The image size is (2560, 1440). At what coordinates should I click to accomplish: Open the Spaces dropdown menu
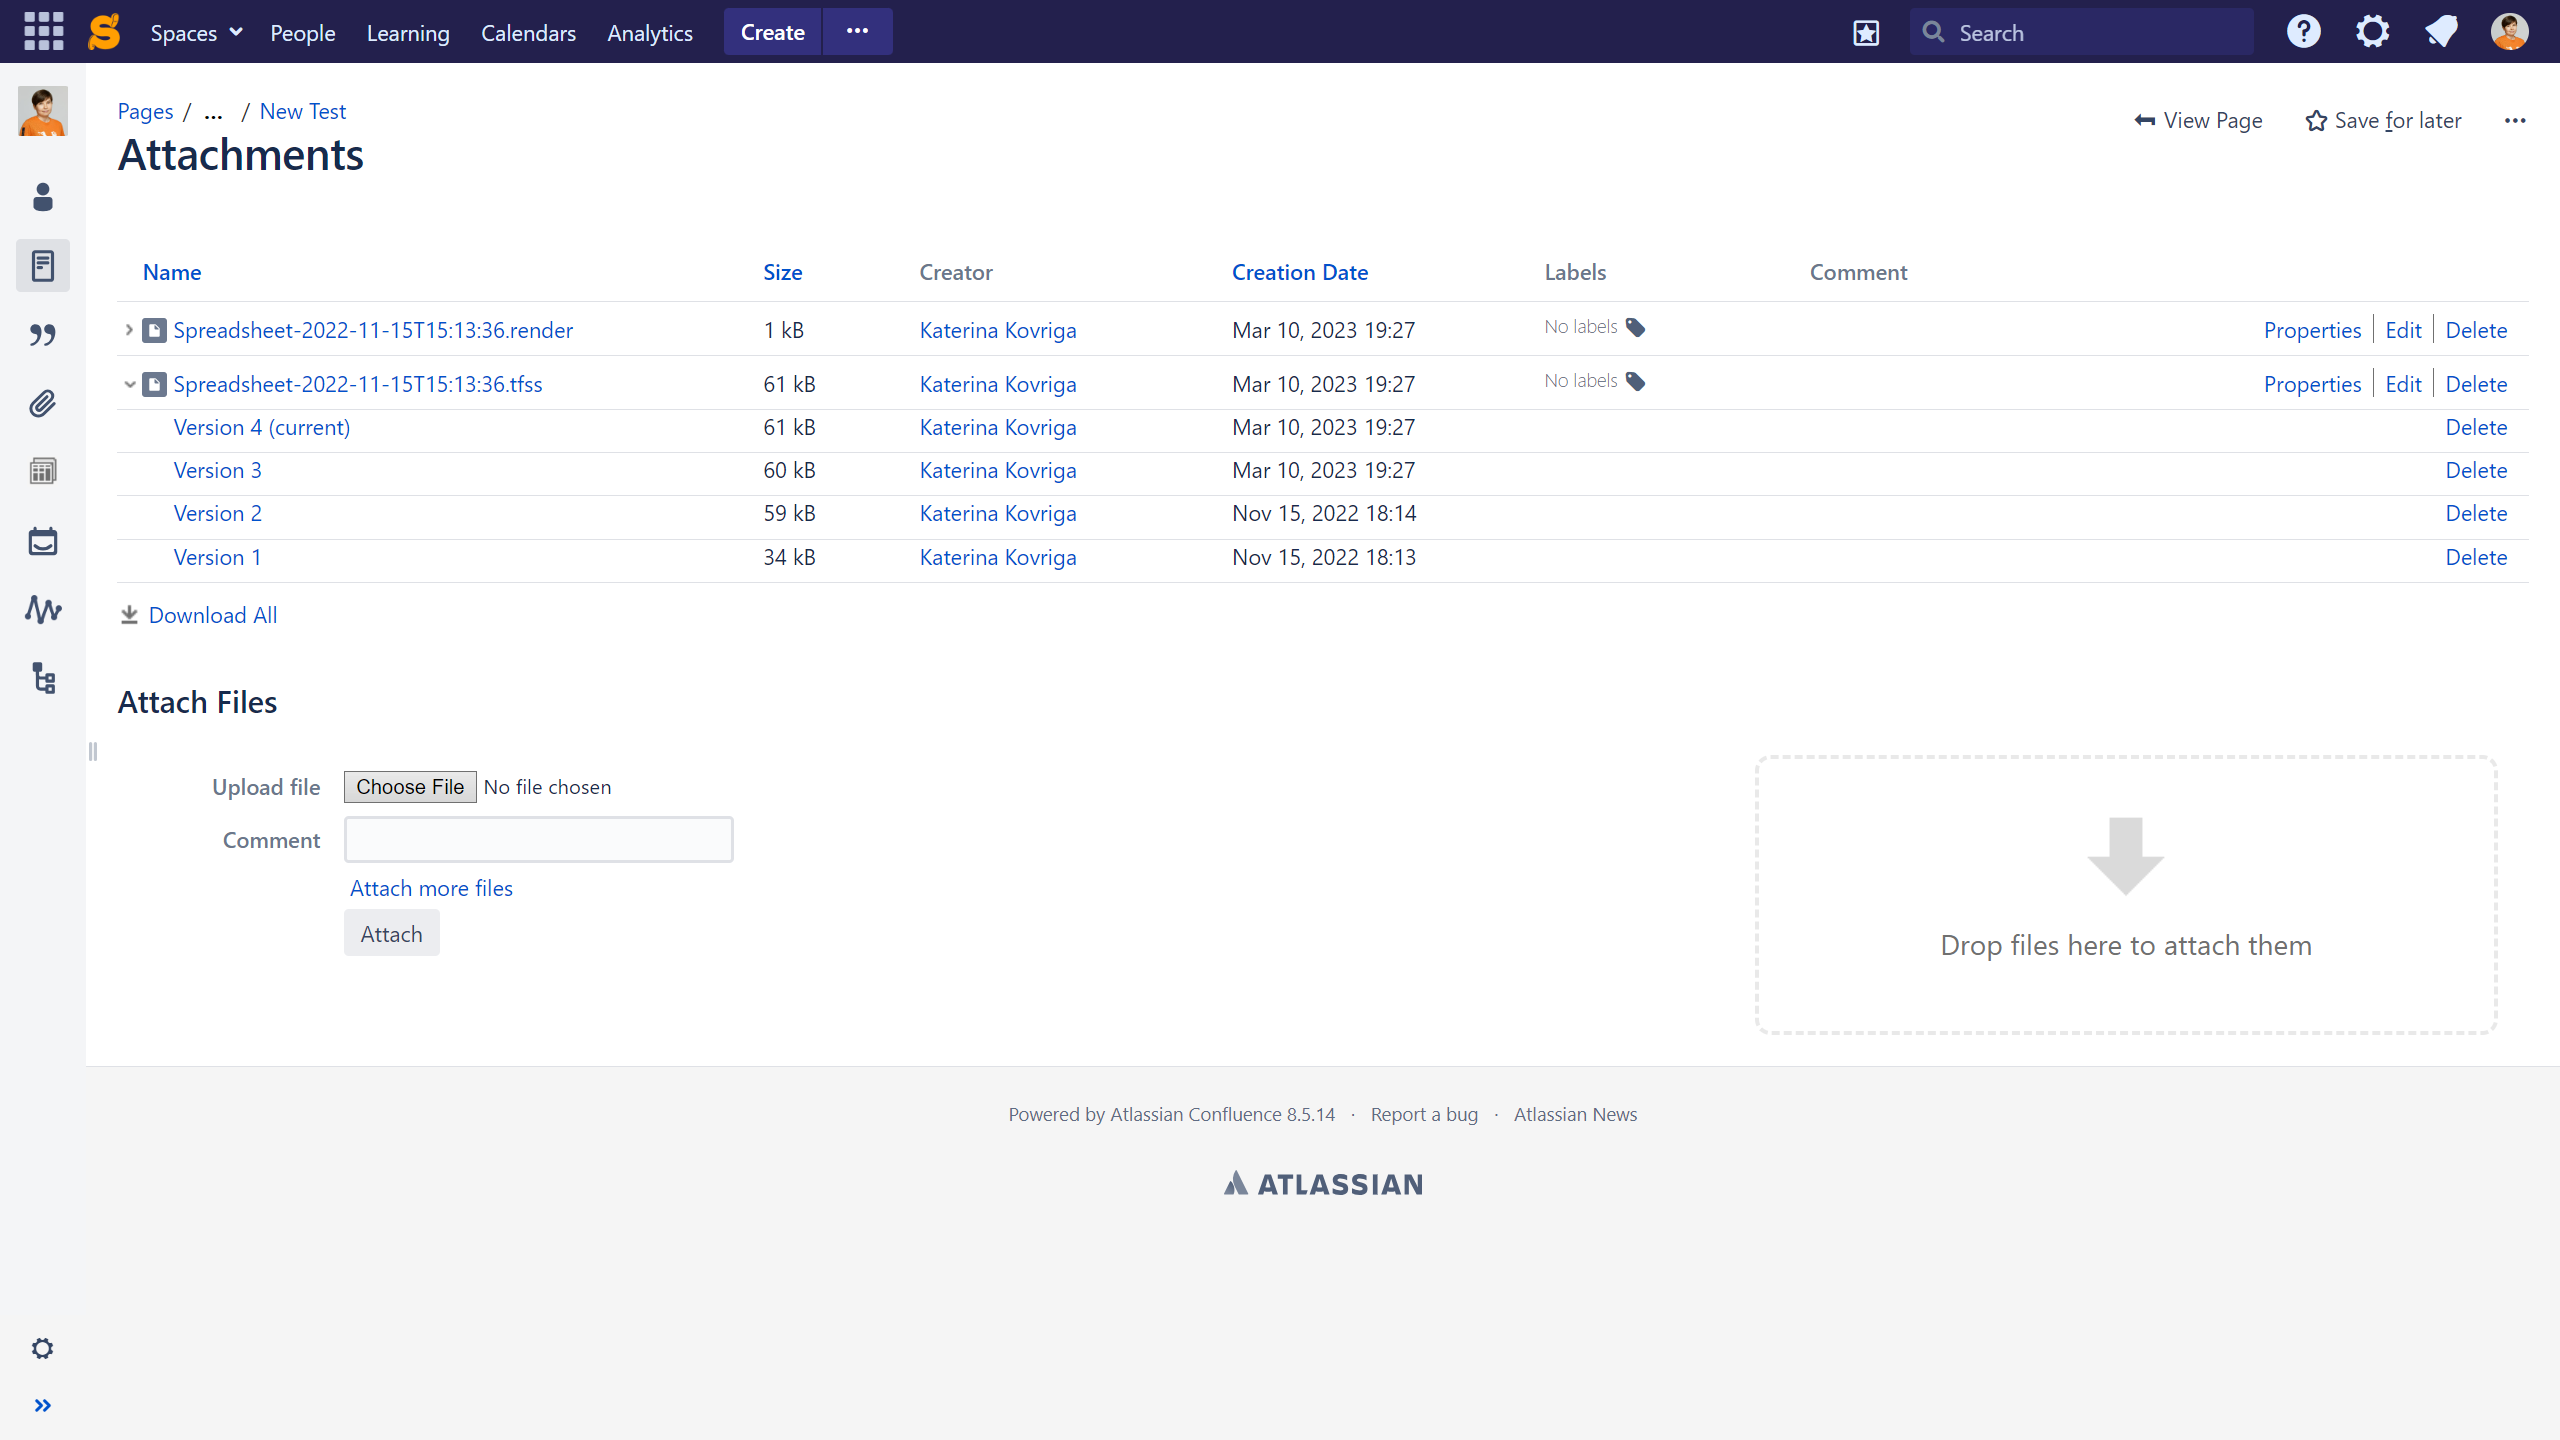(x=196, y=33)
